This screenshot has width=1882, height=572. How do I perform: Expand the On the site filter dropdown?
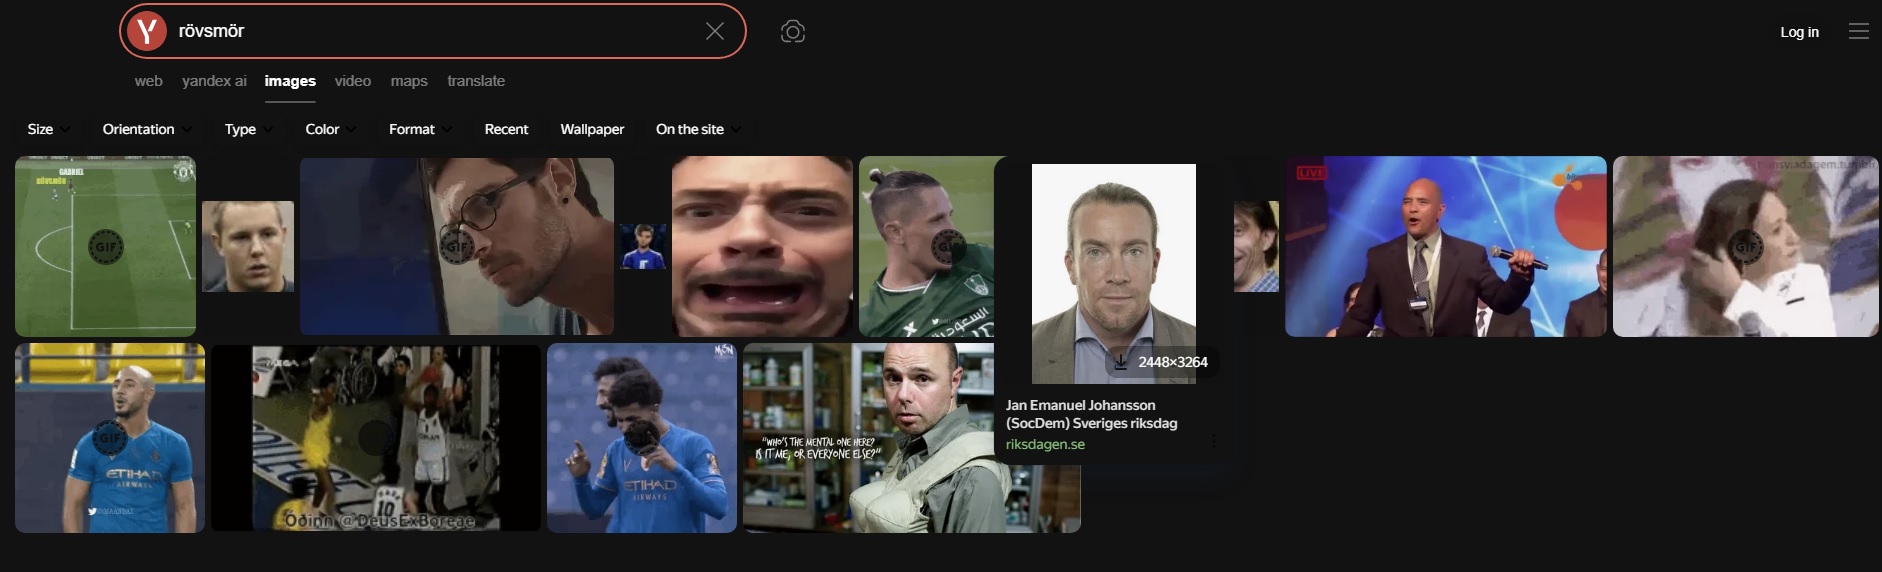[699, 129]
